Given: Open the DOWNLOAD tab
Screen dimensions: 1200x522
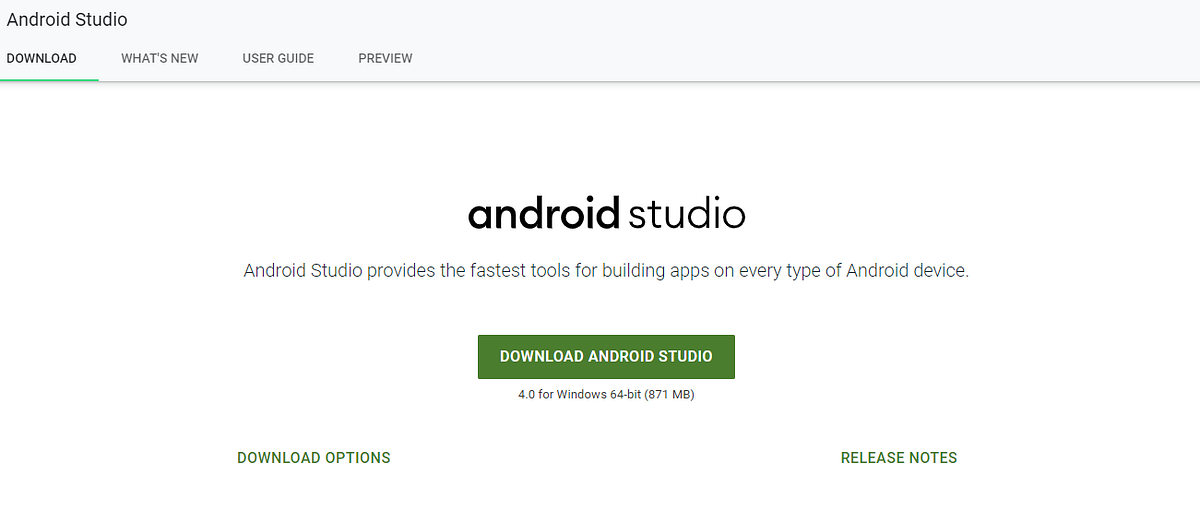Looking at the screenshot, I should (42, 58).
